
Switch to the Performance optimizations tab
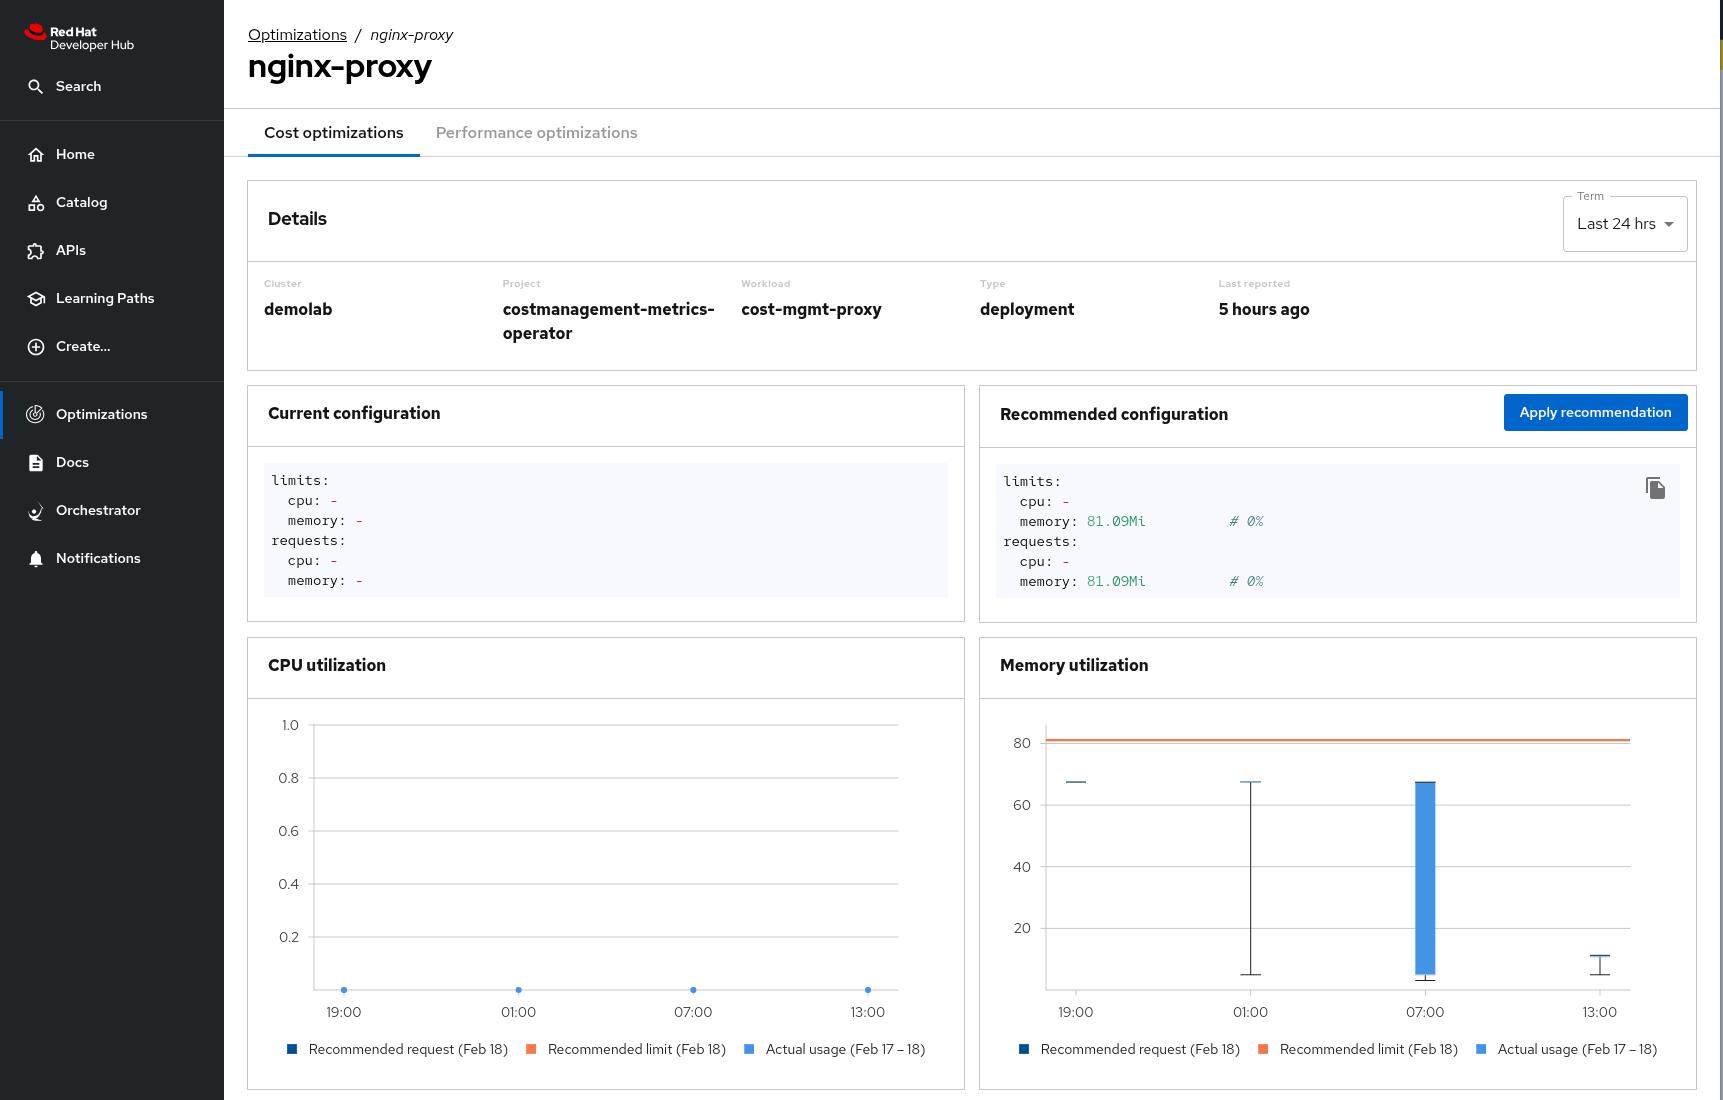(536, 133)
